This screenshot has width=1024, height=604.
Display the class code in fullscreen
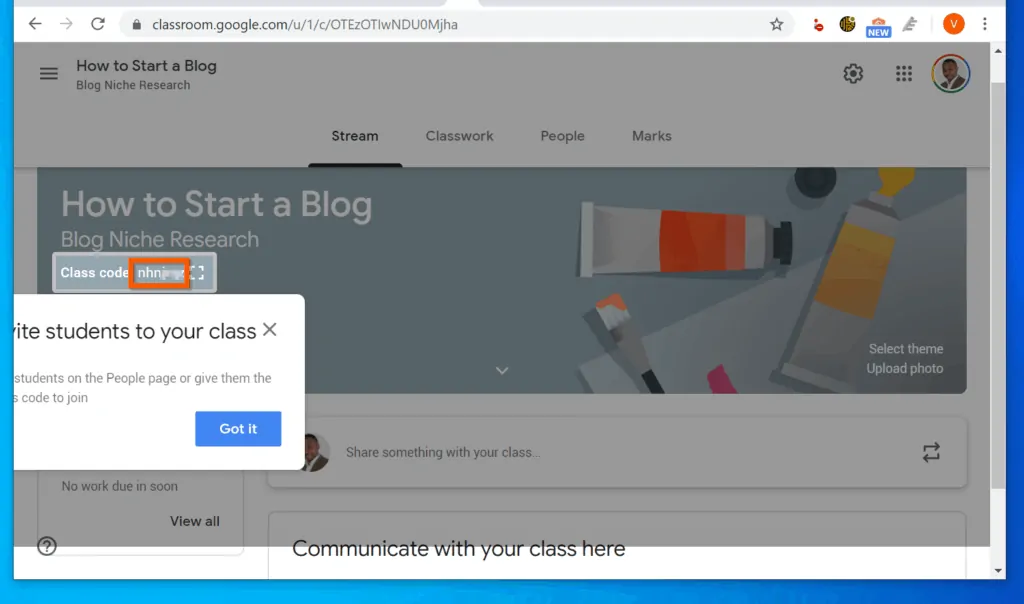[200, 272]
